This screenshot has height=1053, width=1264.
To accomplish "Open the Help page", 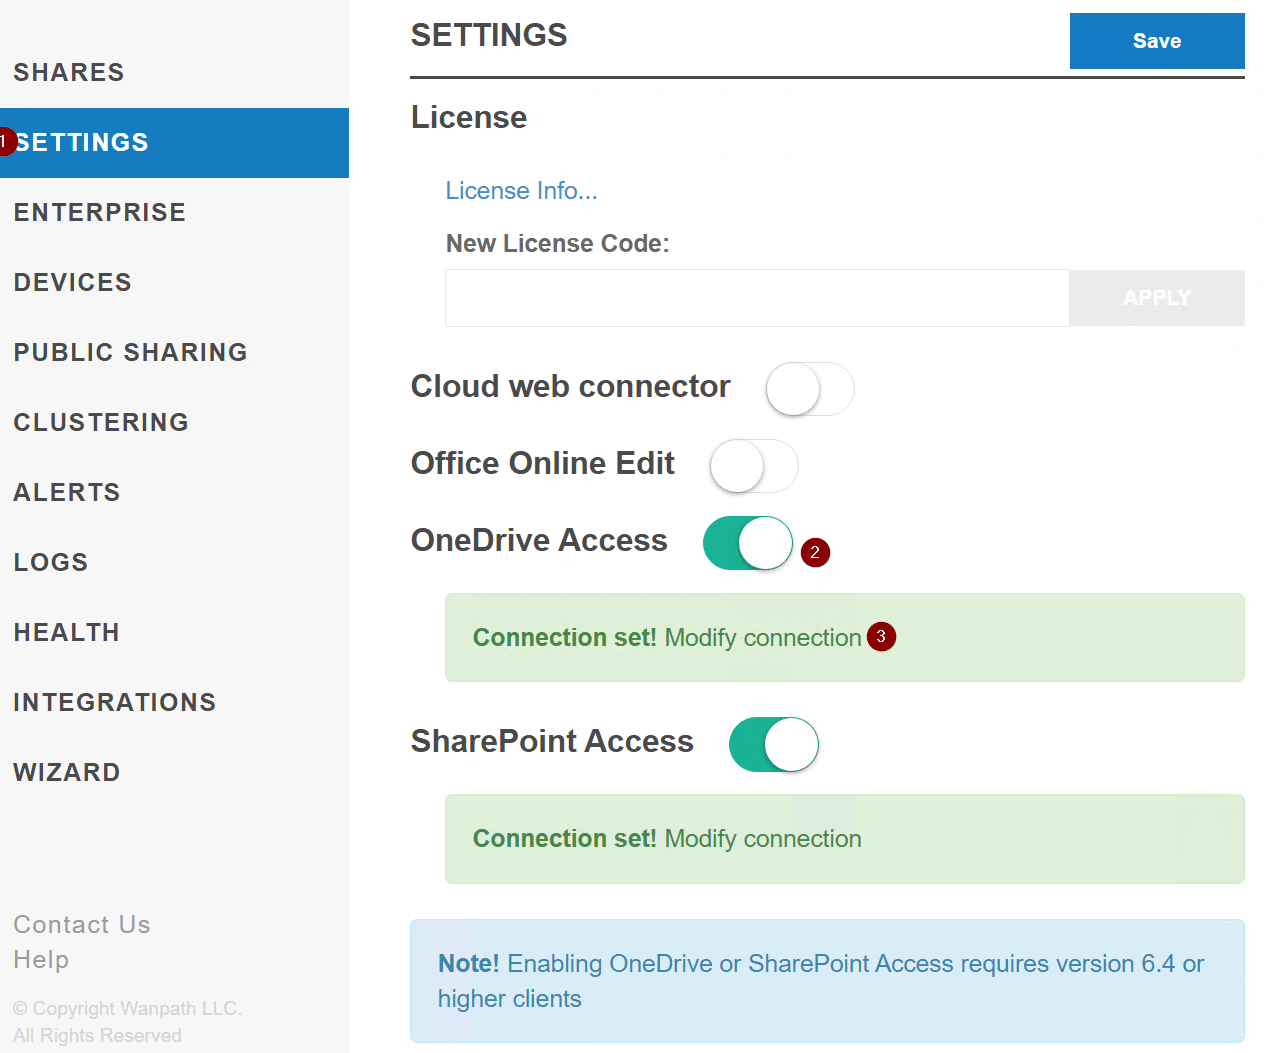I will (x=41, y=959).
